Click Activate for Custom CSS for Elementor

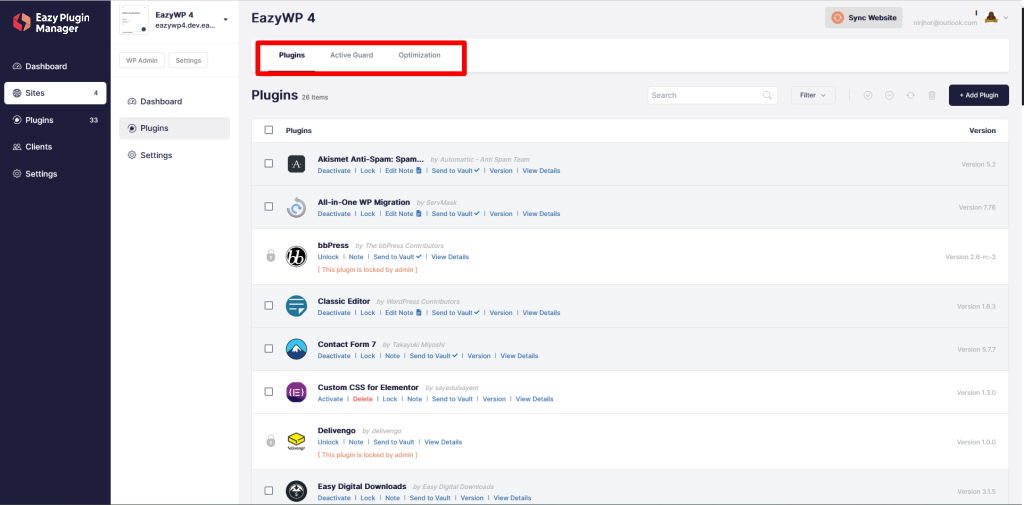coord(330,399)
